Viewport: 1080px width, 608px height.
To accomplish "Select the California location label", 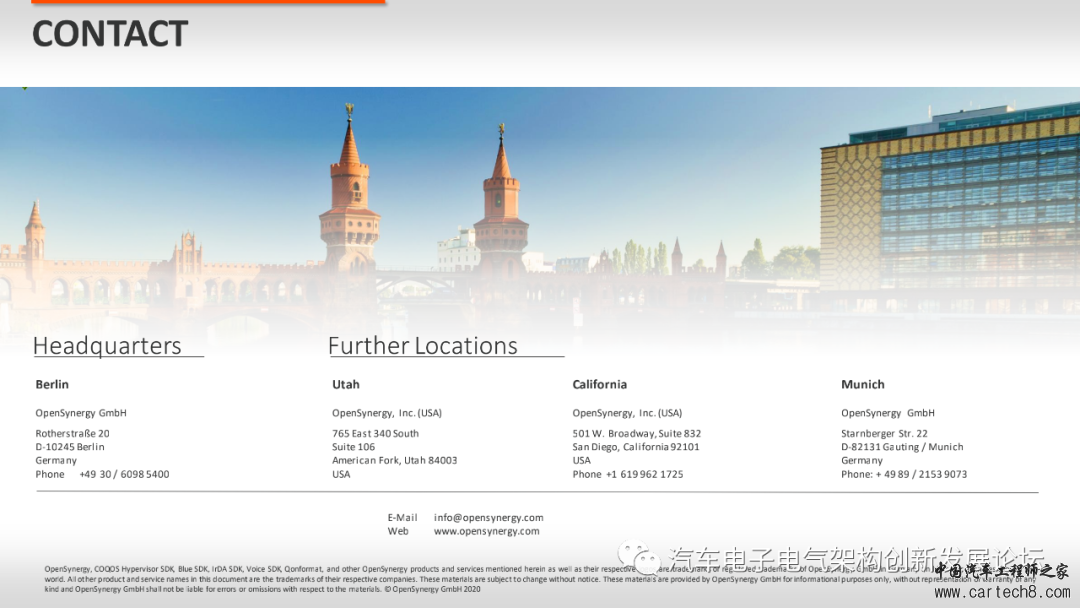I will tap(599, 384).
